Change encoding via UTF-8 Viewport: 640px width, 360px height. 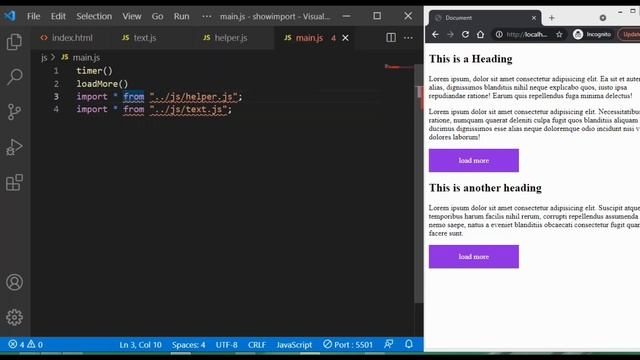click(227, 344)
